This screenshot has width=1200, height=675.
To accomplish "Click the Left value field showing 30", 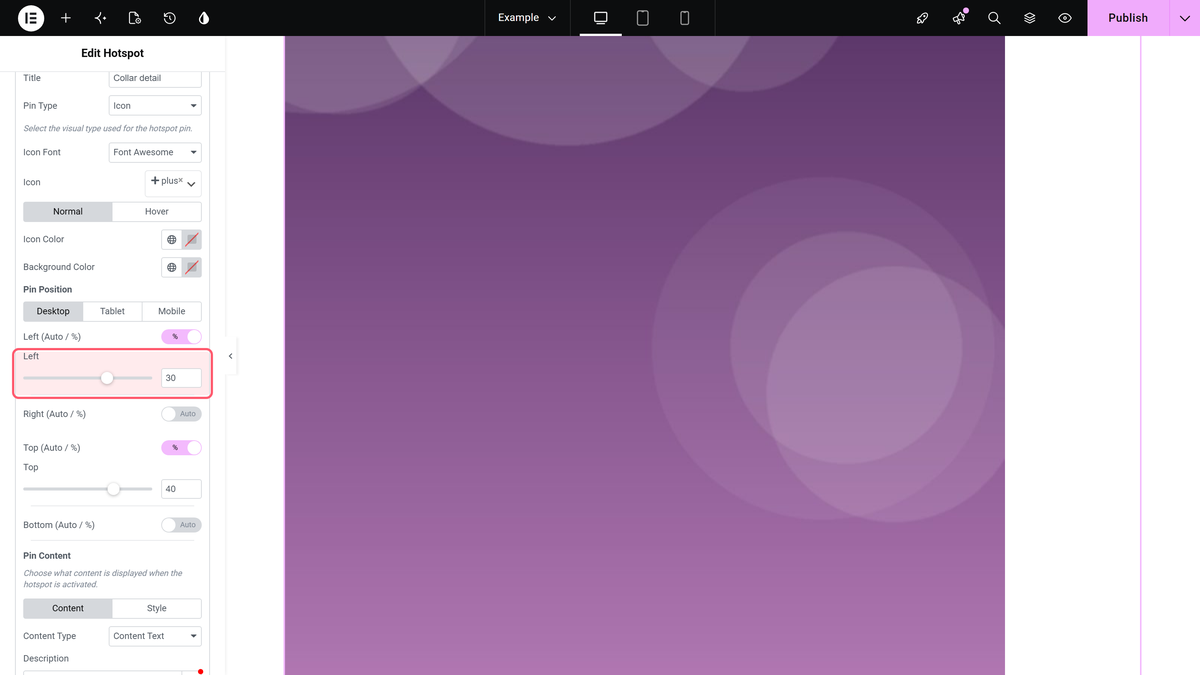I will click(181, 378).
